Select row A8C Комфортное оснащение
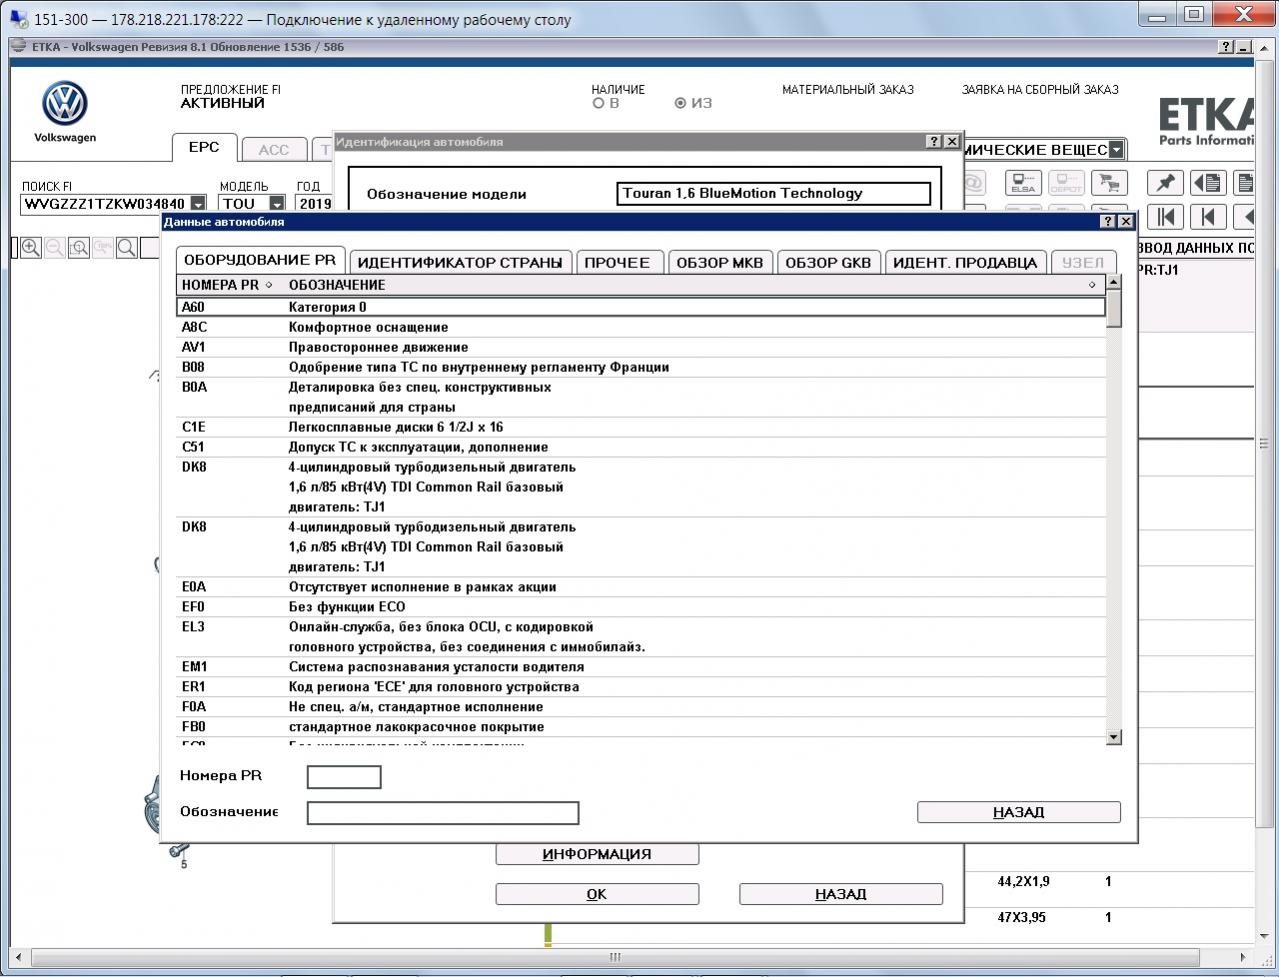 click(641, 327)
